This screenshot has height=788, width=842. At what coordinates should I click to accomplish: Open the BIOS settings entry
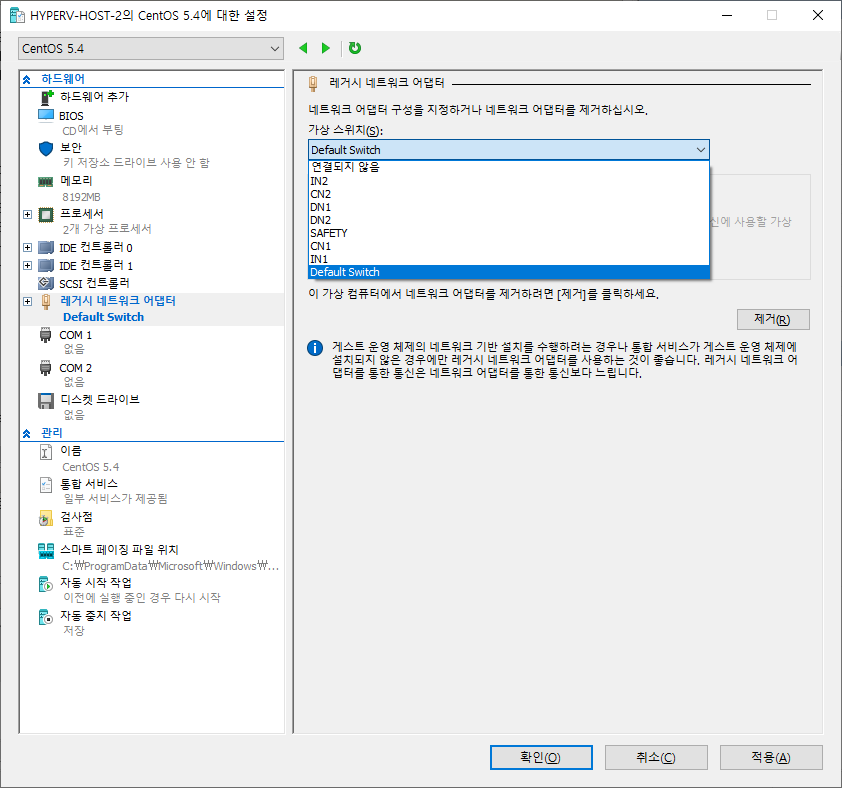pyautogui.click(x=72, y=116)
